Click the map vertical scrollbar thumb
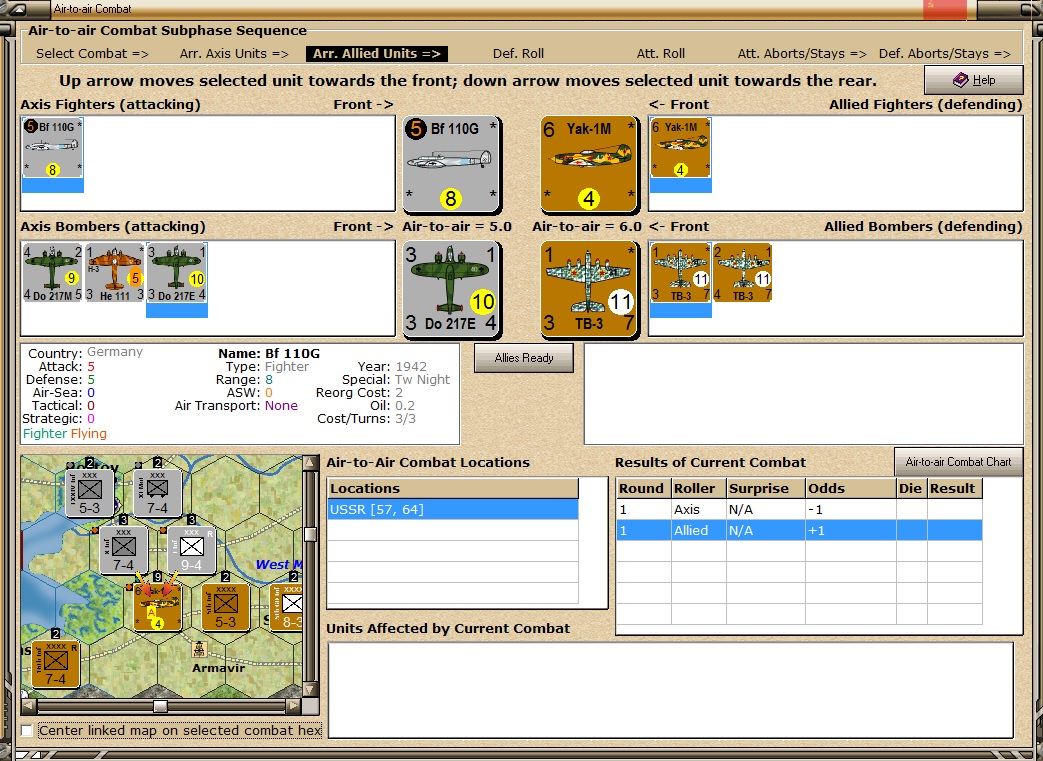1043x761 pixels. coord(311,534)
